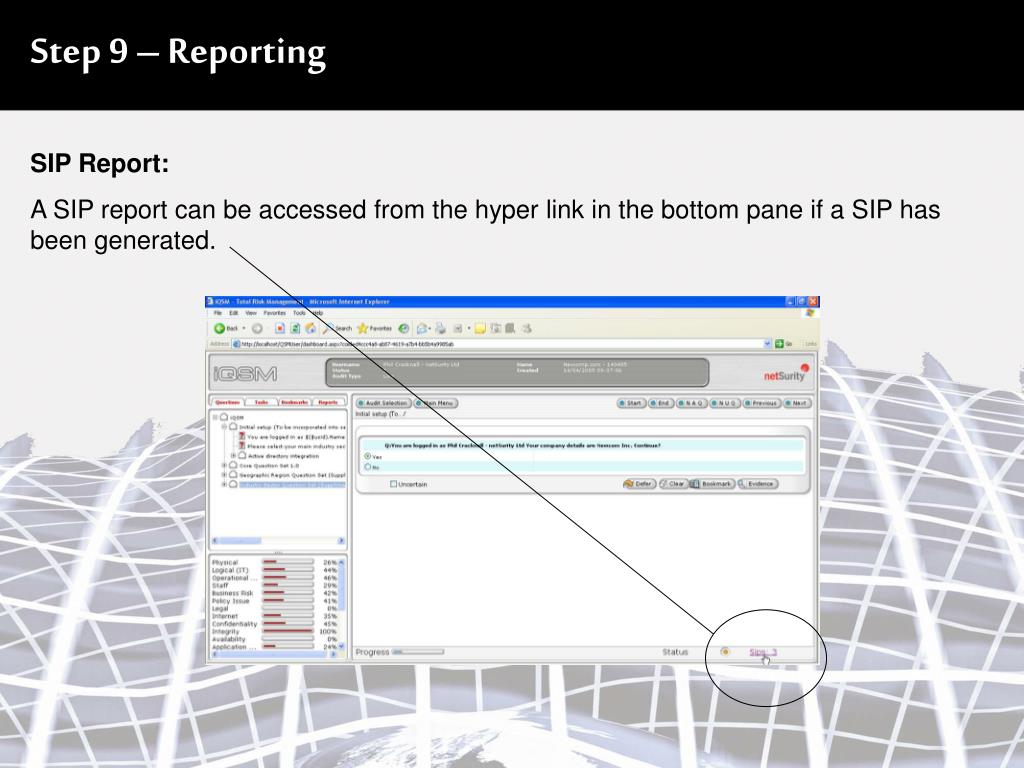Screen dimensions: 1024x768
Task: Expand the Core Question Set 1.0 node
Action: coord(224,466)
